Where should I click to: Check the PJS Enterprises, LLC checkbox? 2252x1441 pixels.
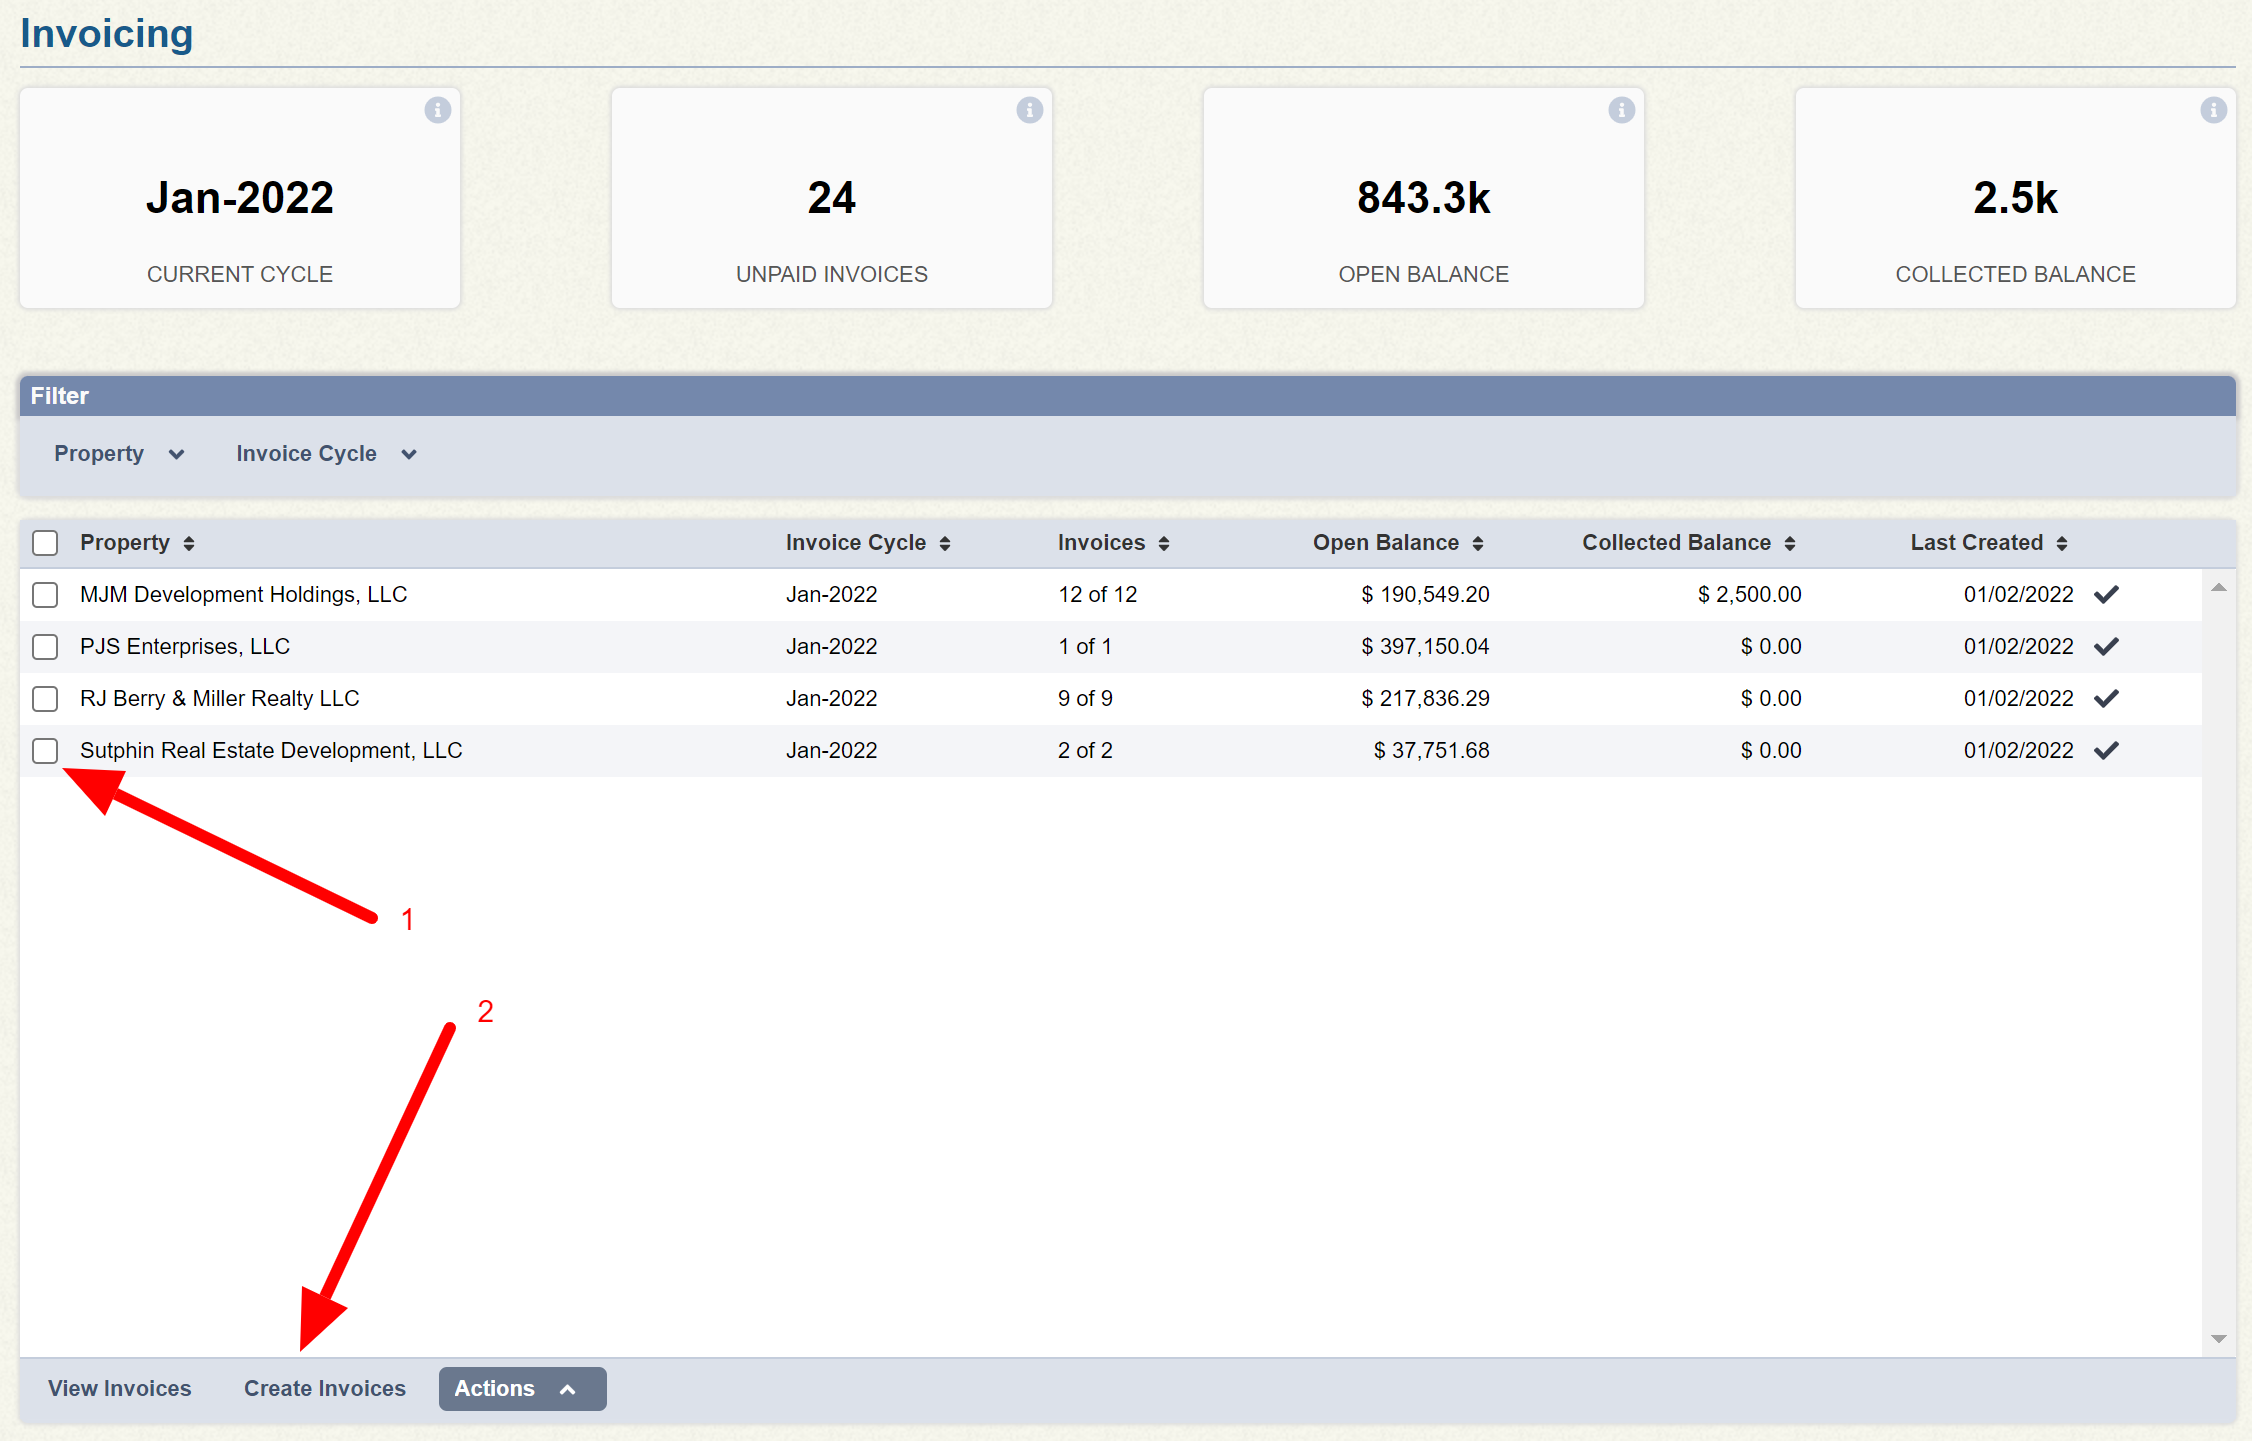45,647
